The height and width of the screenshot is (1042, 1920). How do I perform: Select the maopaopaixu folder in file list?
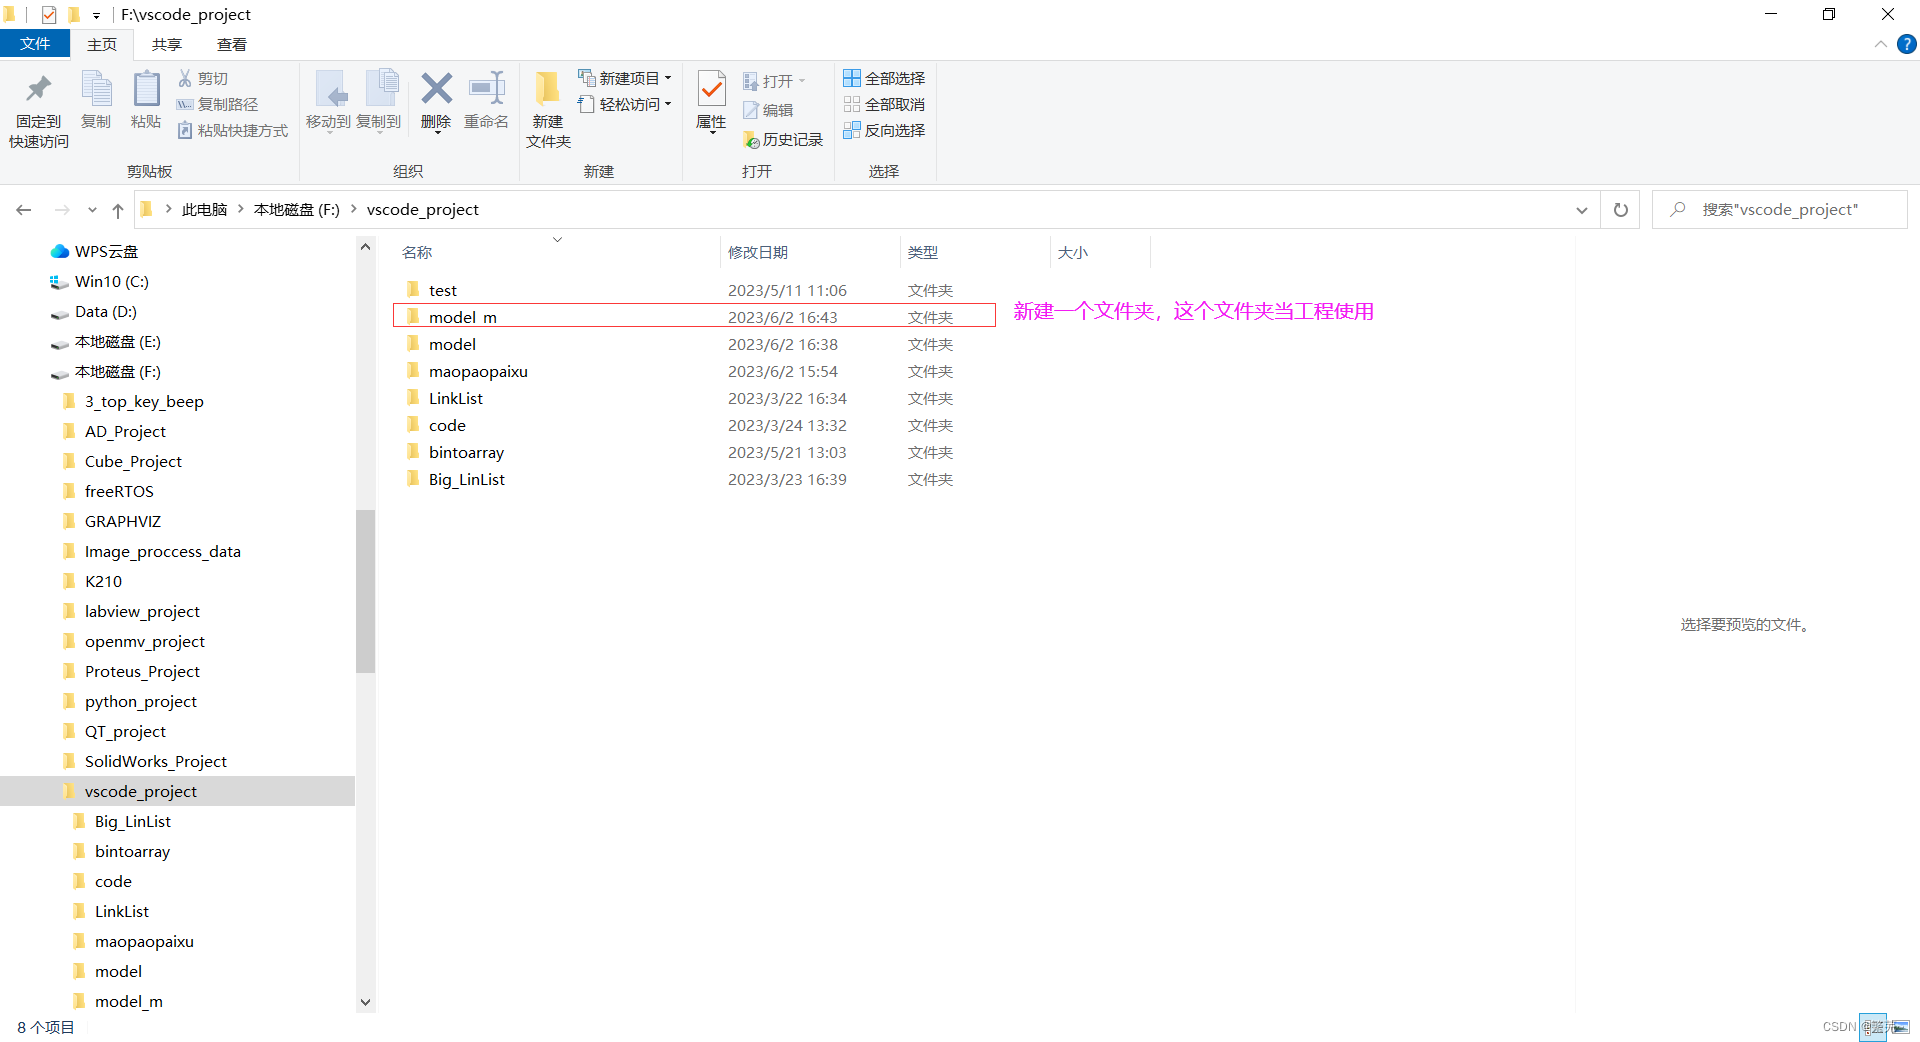point(694,371)
